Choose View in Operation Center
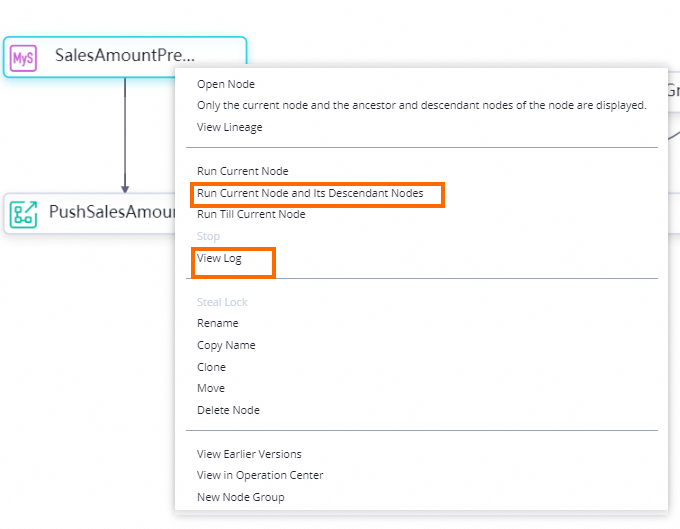The width and height of the screenshot is (680, 529). pyautogui.click(x=260, y=475)
